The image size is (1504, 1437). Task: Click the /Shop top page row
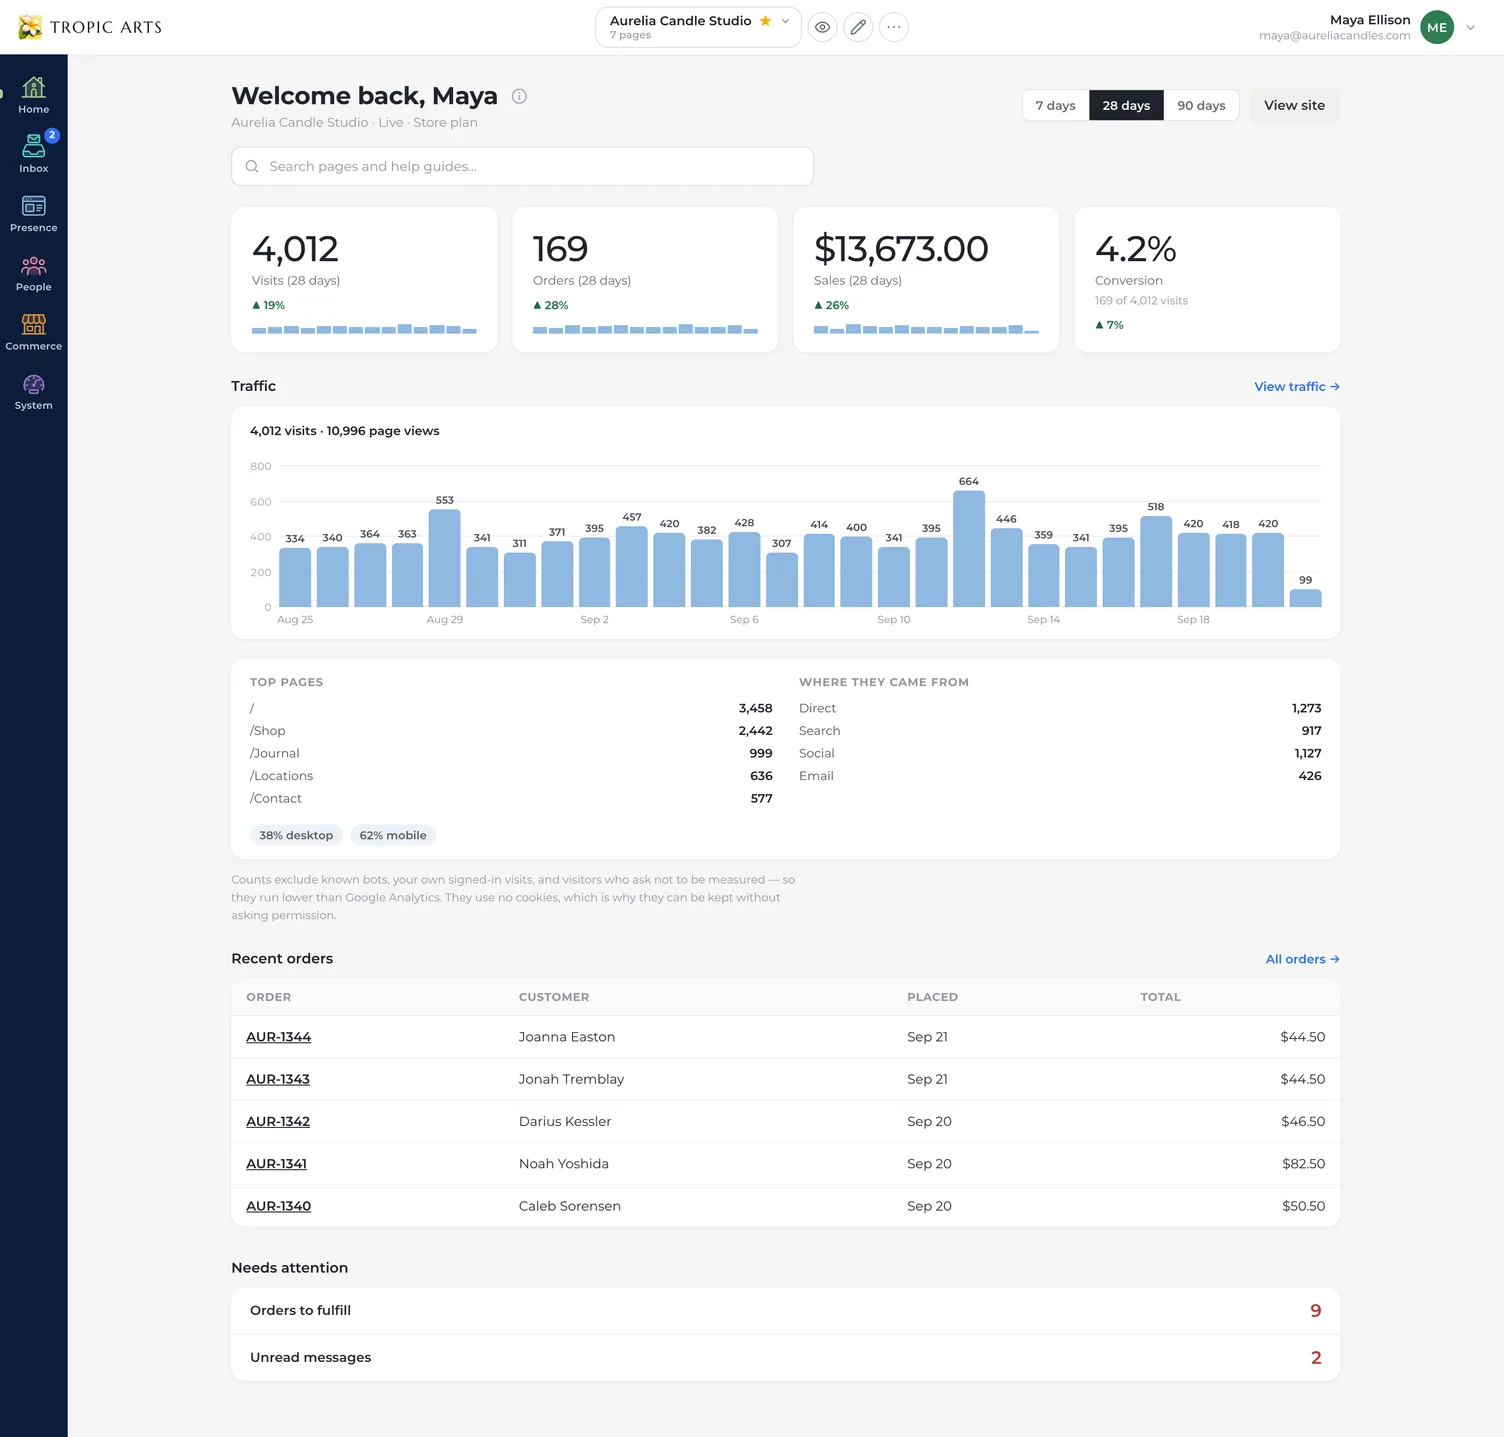click(511, 731)
